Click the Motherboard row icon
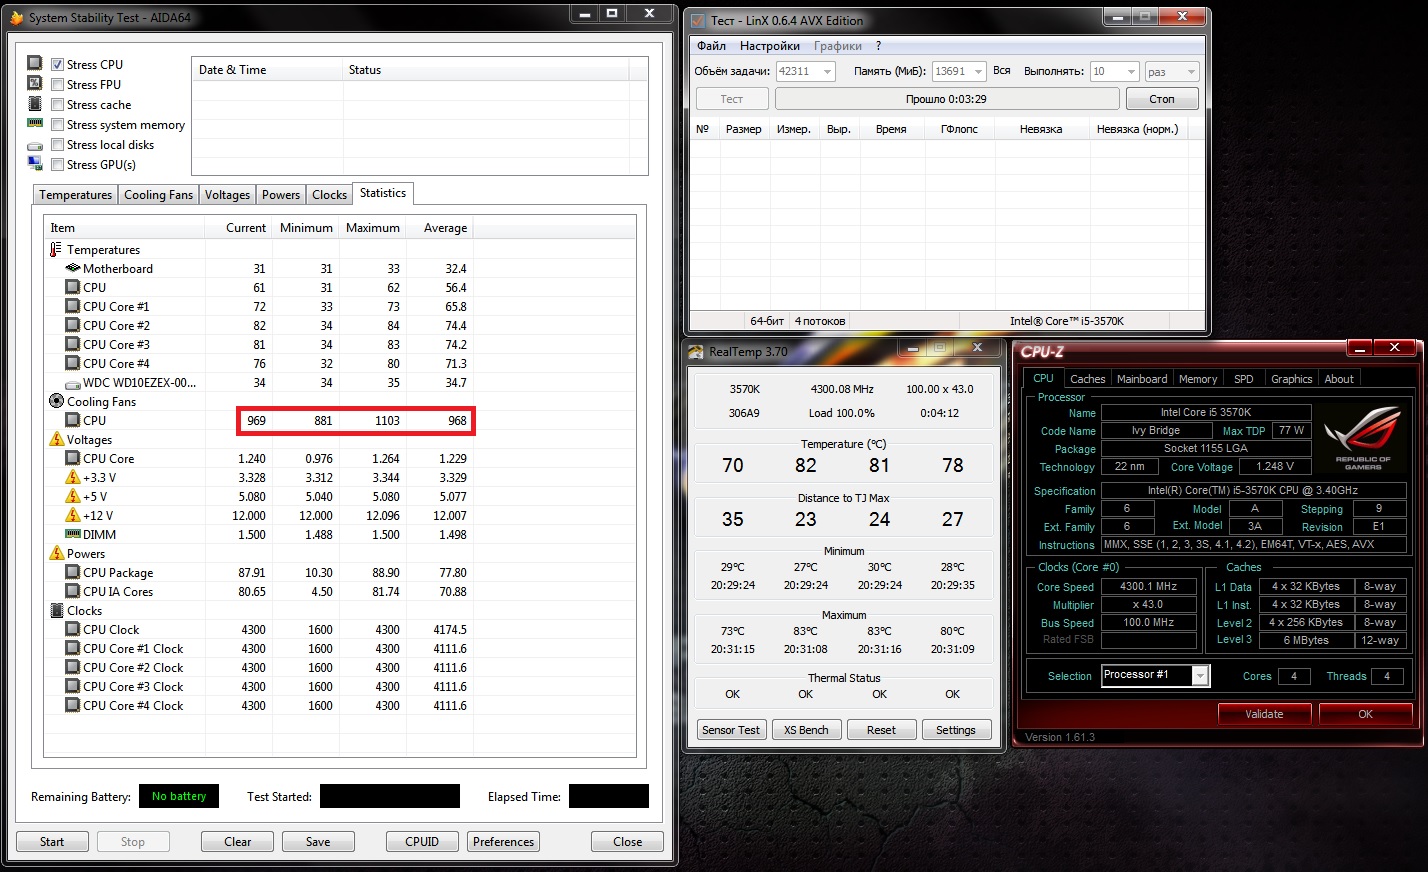Screen dimensions: 1428x872 pos(73,268)
